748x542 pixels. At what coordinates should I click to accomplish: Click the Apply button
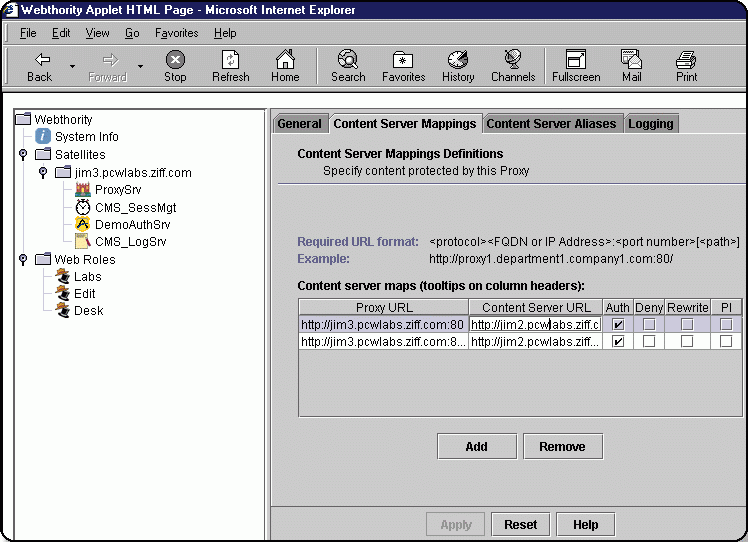[456, 525]
